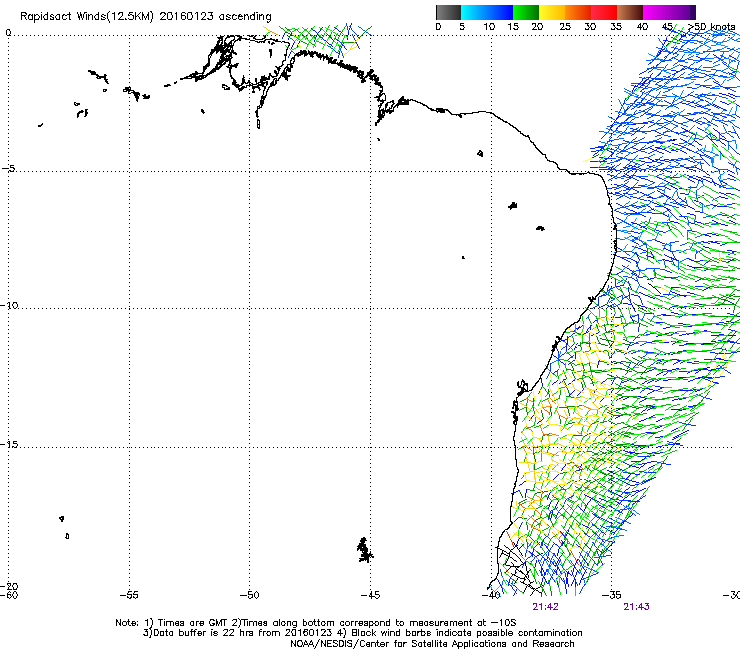Image resolution: width=740 pixels, height=650 pixels.
Task: Click the '-45' longitude axis label
Action: [x=370, y=595]
